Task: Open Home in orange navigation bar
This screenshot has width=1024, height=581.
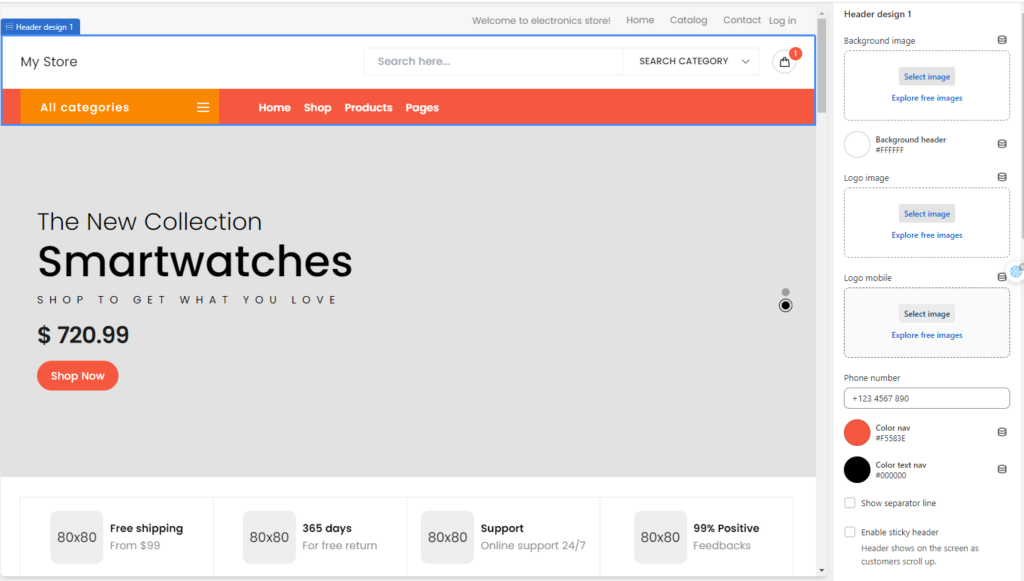Action: [274, 108]
